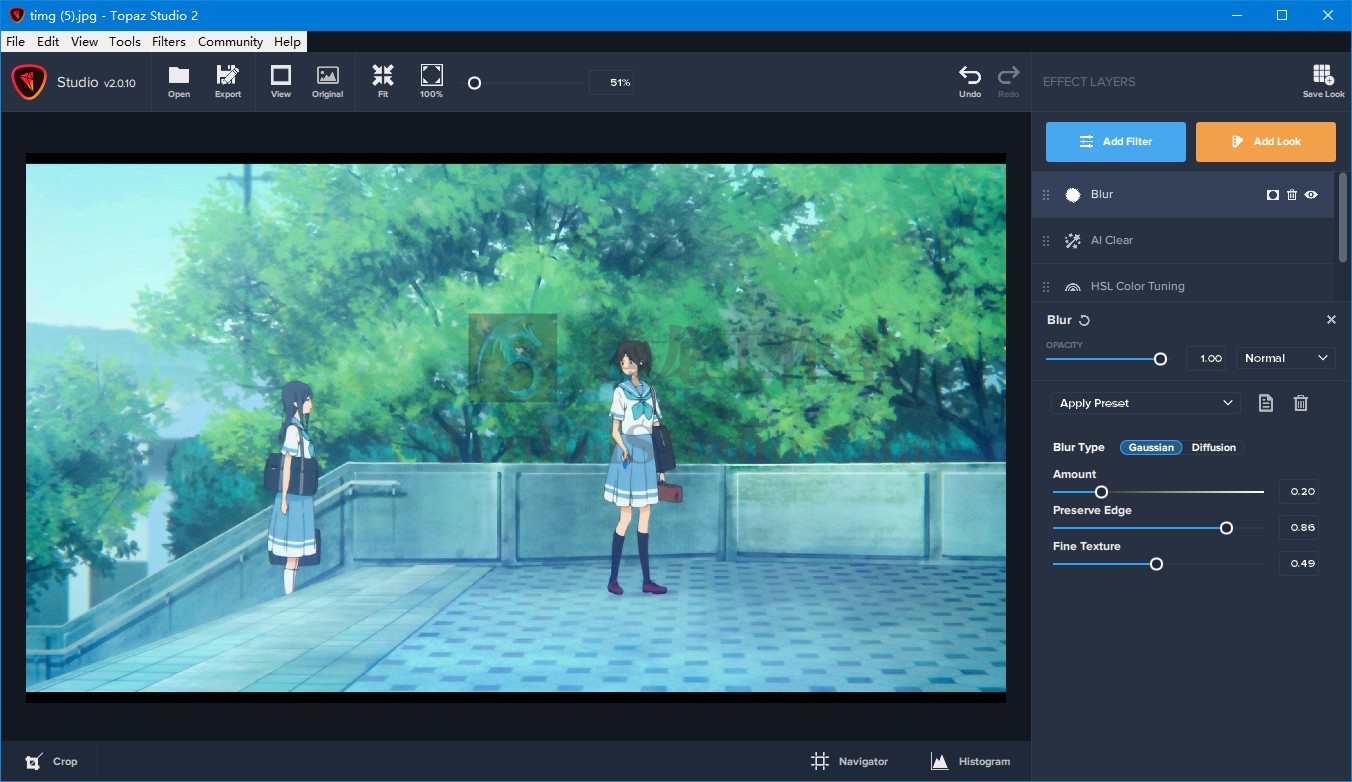Click the Export icon in toolbar
The height and width of the screenshot is (782, 1352).
228,81
